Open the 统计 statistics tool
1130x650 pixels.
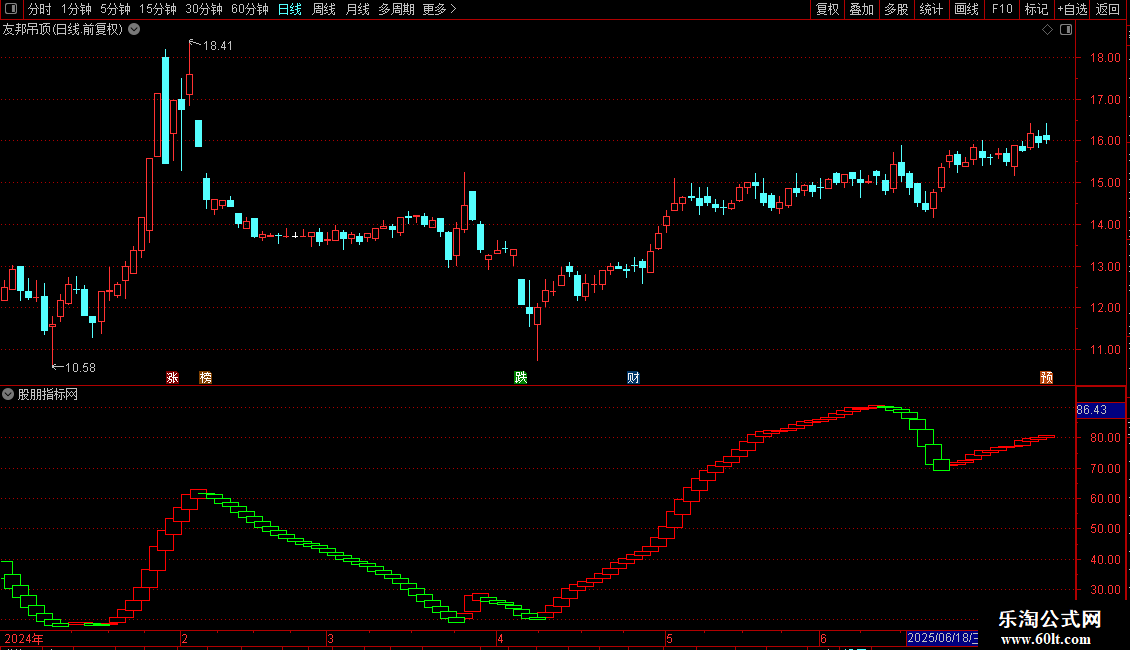pos(931,9)
